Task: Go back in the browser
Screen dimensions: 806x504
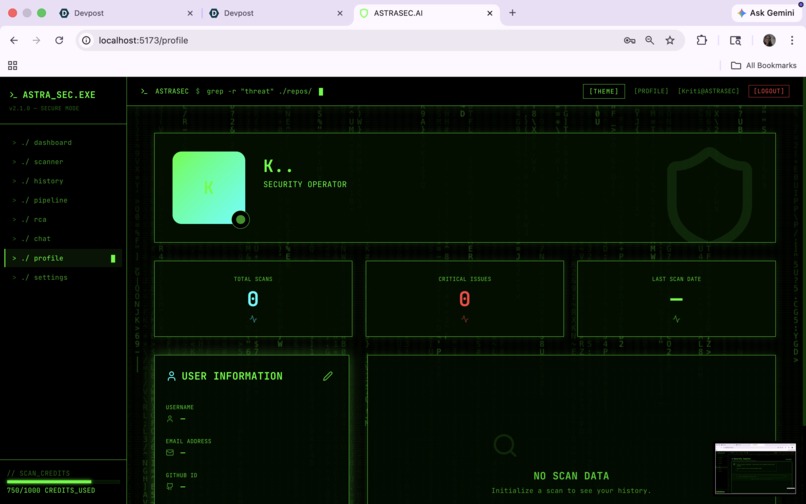Action: tap(14, 40)
